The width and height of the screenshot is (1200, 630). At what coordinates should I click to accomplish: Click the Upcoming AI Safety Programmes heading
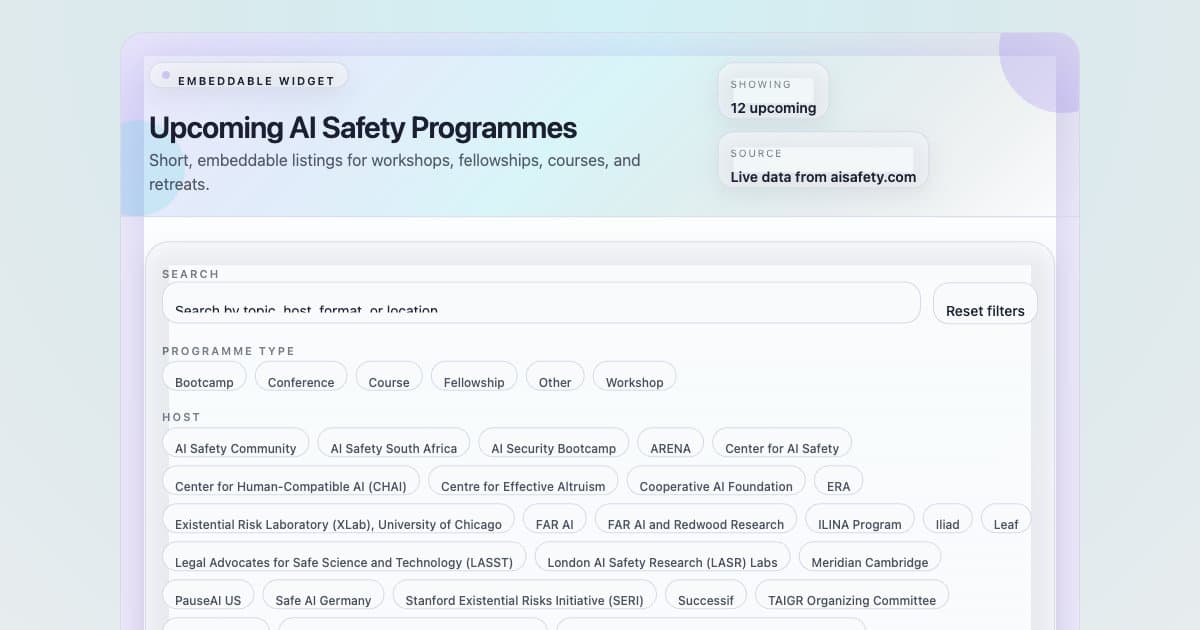pyautogui.click(x=363, y=128)
